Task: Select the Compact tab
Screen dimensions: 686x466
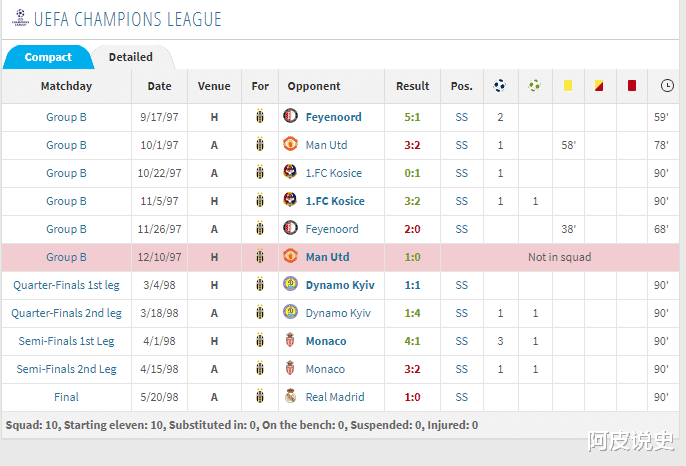Action: [48, 57]
